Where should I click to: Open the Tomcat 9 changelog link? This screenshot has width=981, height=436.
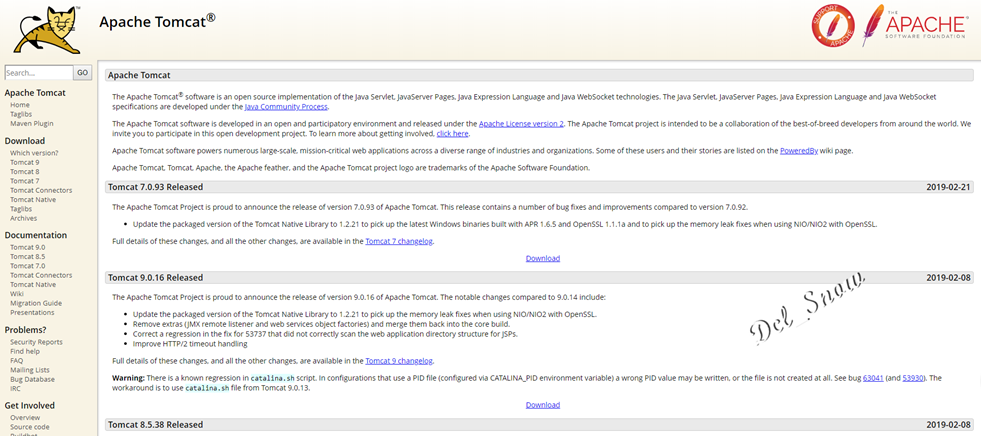(399, 361)
